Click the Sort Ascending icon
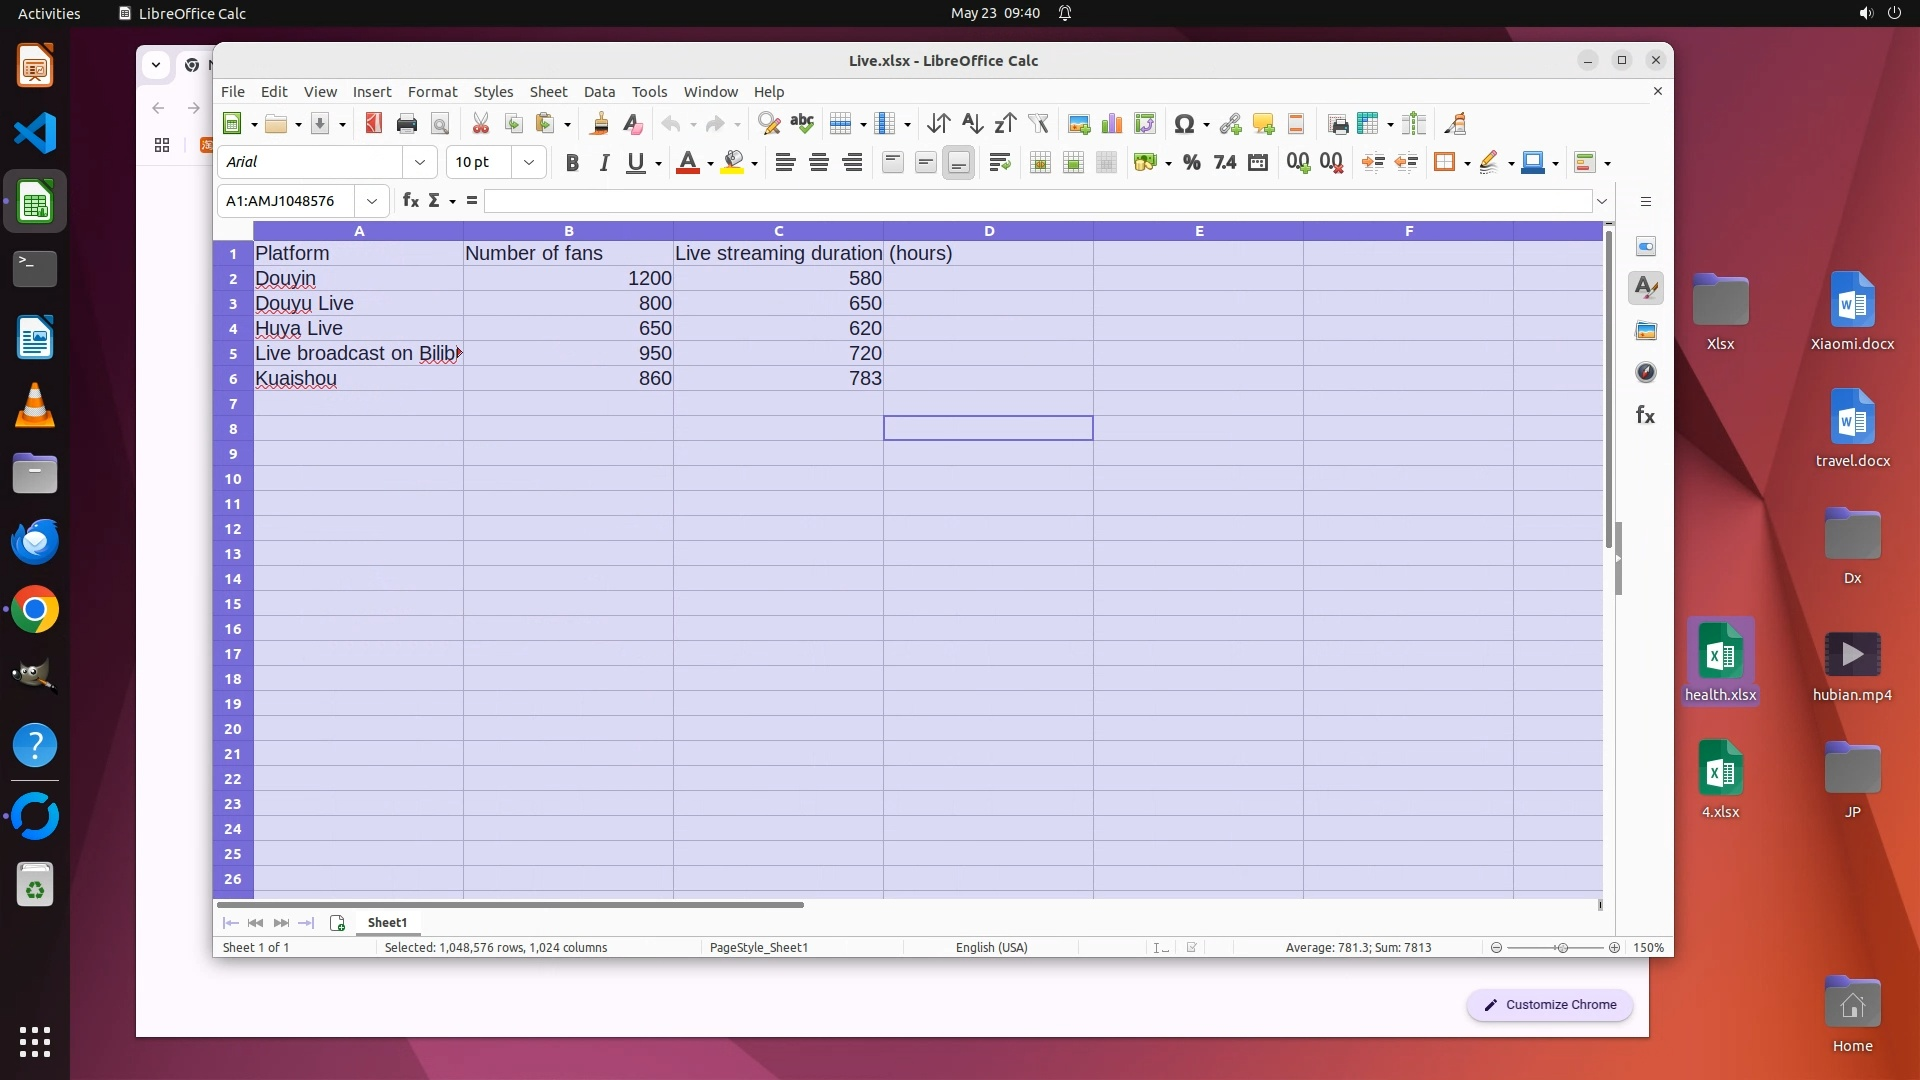The height and width of the screenshot is (1080, 1920). pyautogui.click(x=971, y=124)
